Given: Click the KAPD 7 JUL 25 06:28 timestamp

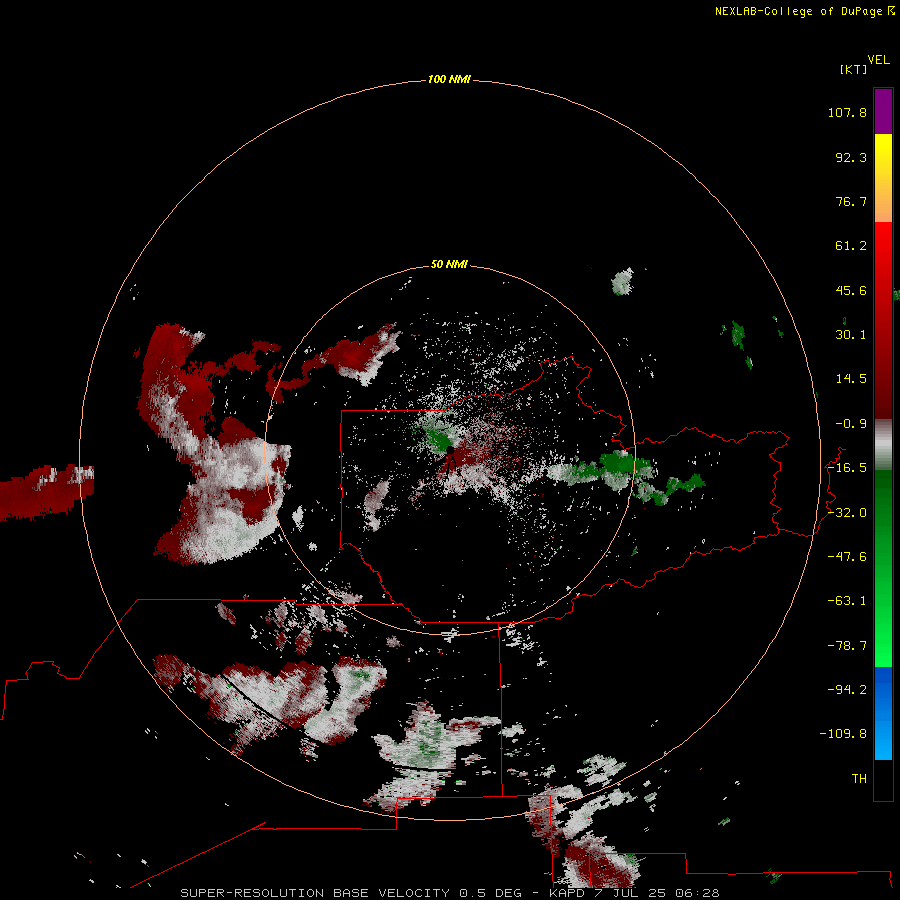Looking at the screenshot, I should [634, 893].
